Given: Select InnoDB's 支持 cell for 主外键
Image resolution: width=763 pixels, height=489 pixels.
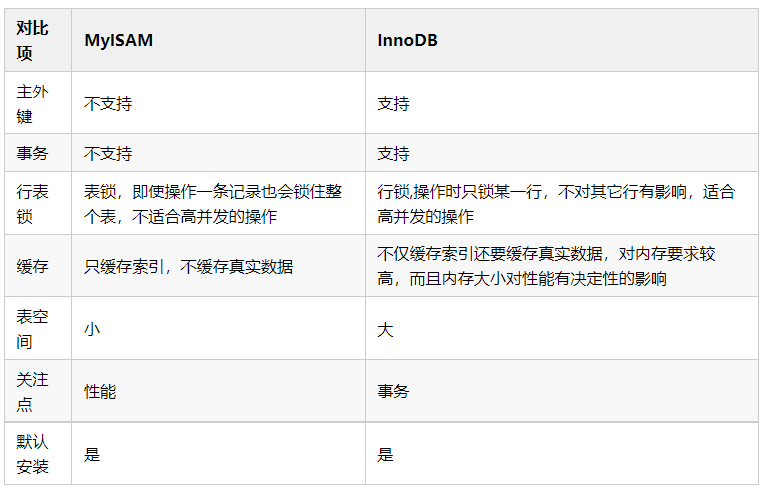Looking at the screenshot, I should (x=393, y=104).
